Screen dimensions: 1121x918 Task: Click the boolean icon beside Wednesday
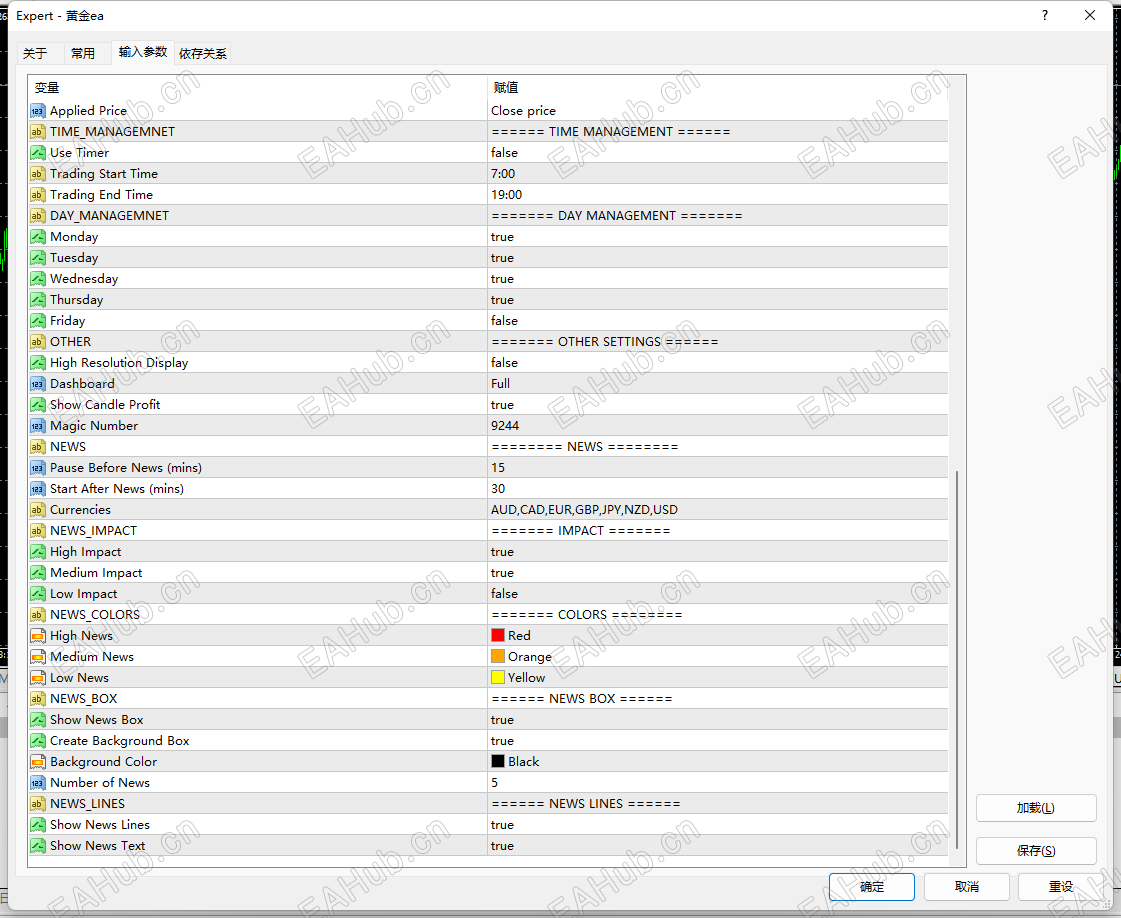tap(38, 279)
